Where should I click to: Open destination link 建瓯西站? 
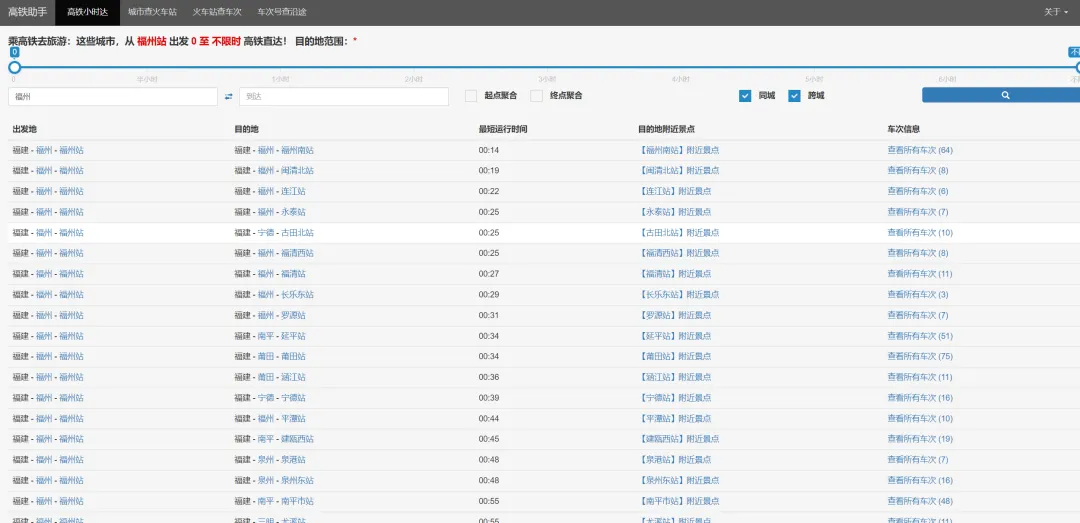(298, 439)
